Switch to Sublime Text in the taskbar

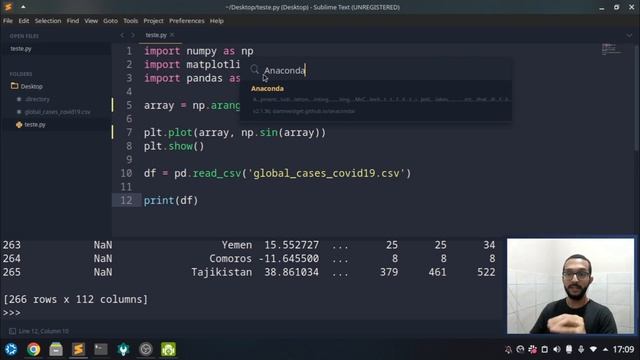[78, 349]
